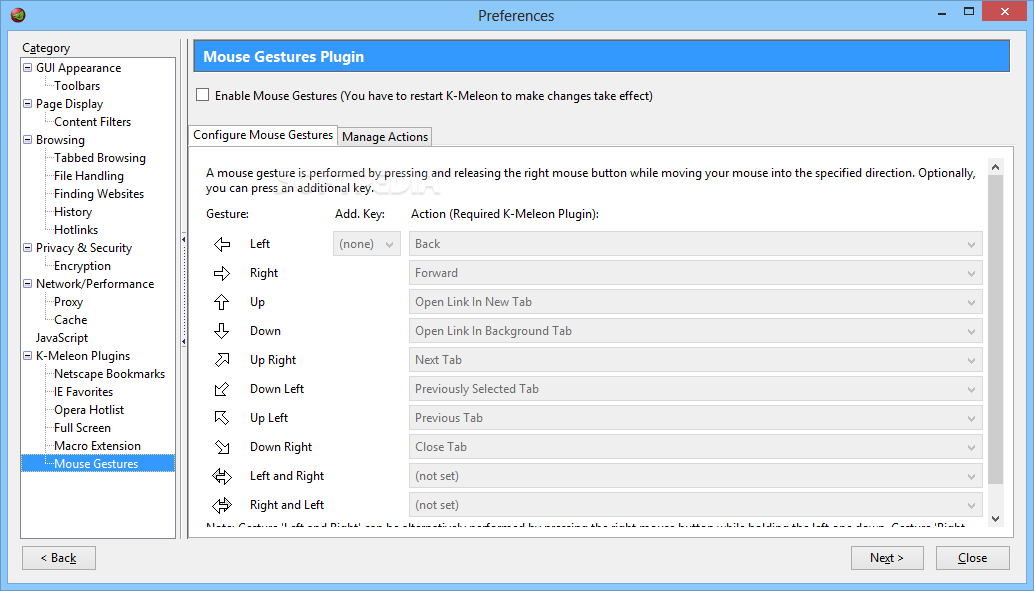This screenshot has width=1034, height=591.
Task: Click the Up gesture arrow icon
Action: click(222, 302)
